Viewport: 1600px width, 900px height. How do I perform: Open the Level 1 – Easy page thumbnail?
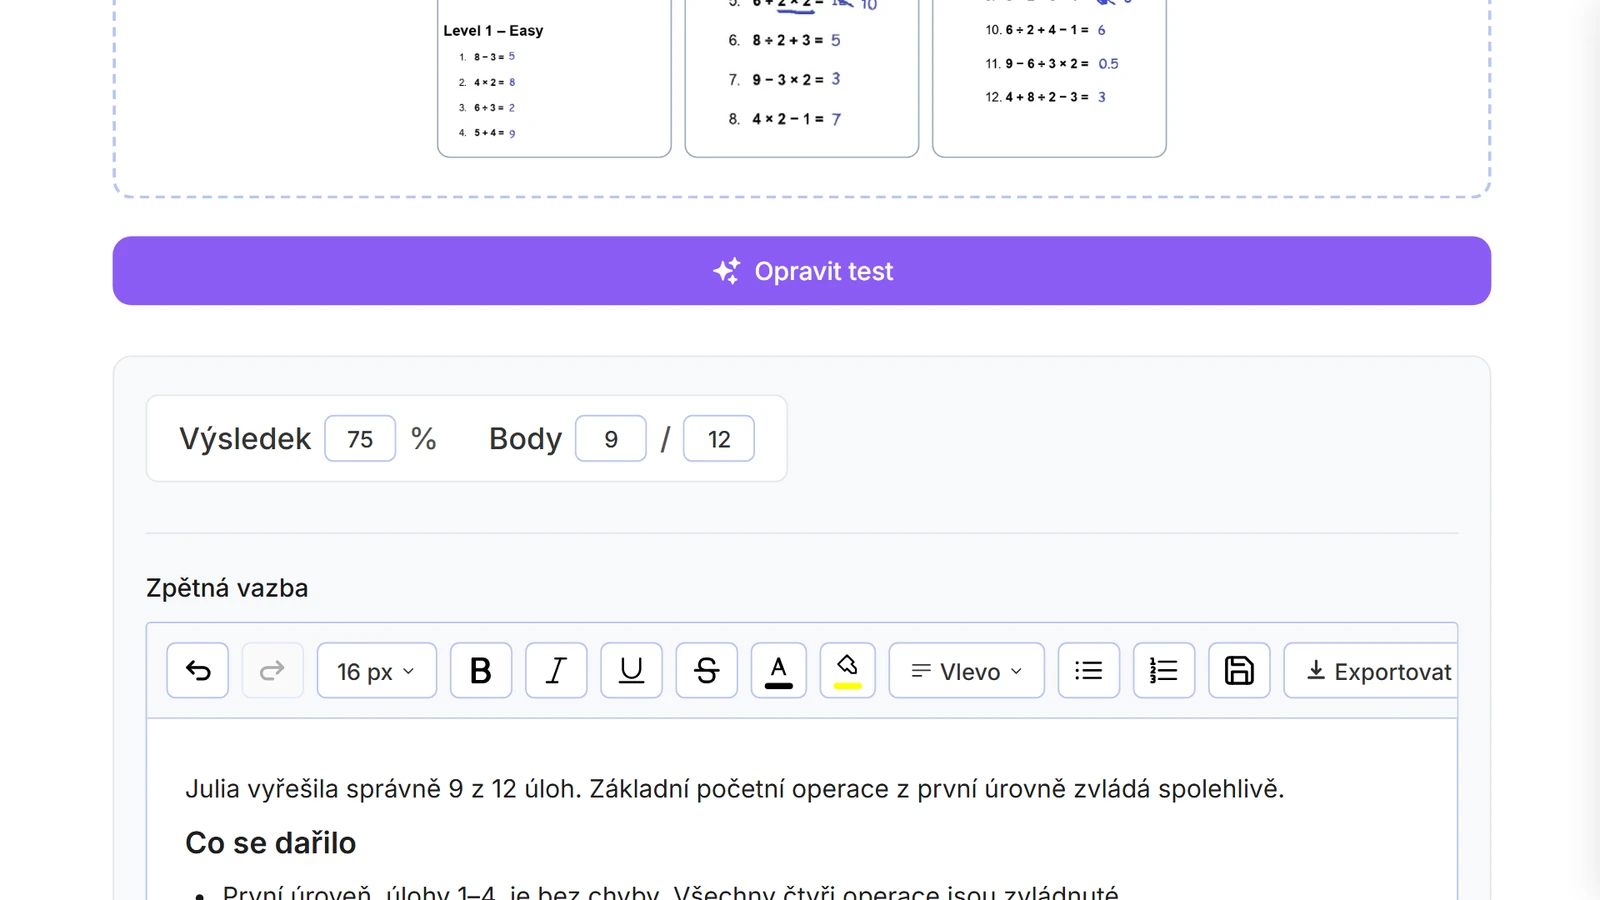click(554, 78)
